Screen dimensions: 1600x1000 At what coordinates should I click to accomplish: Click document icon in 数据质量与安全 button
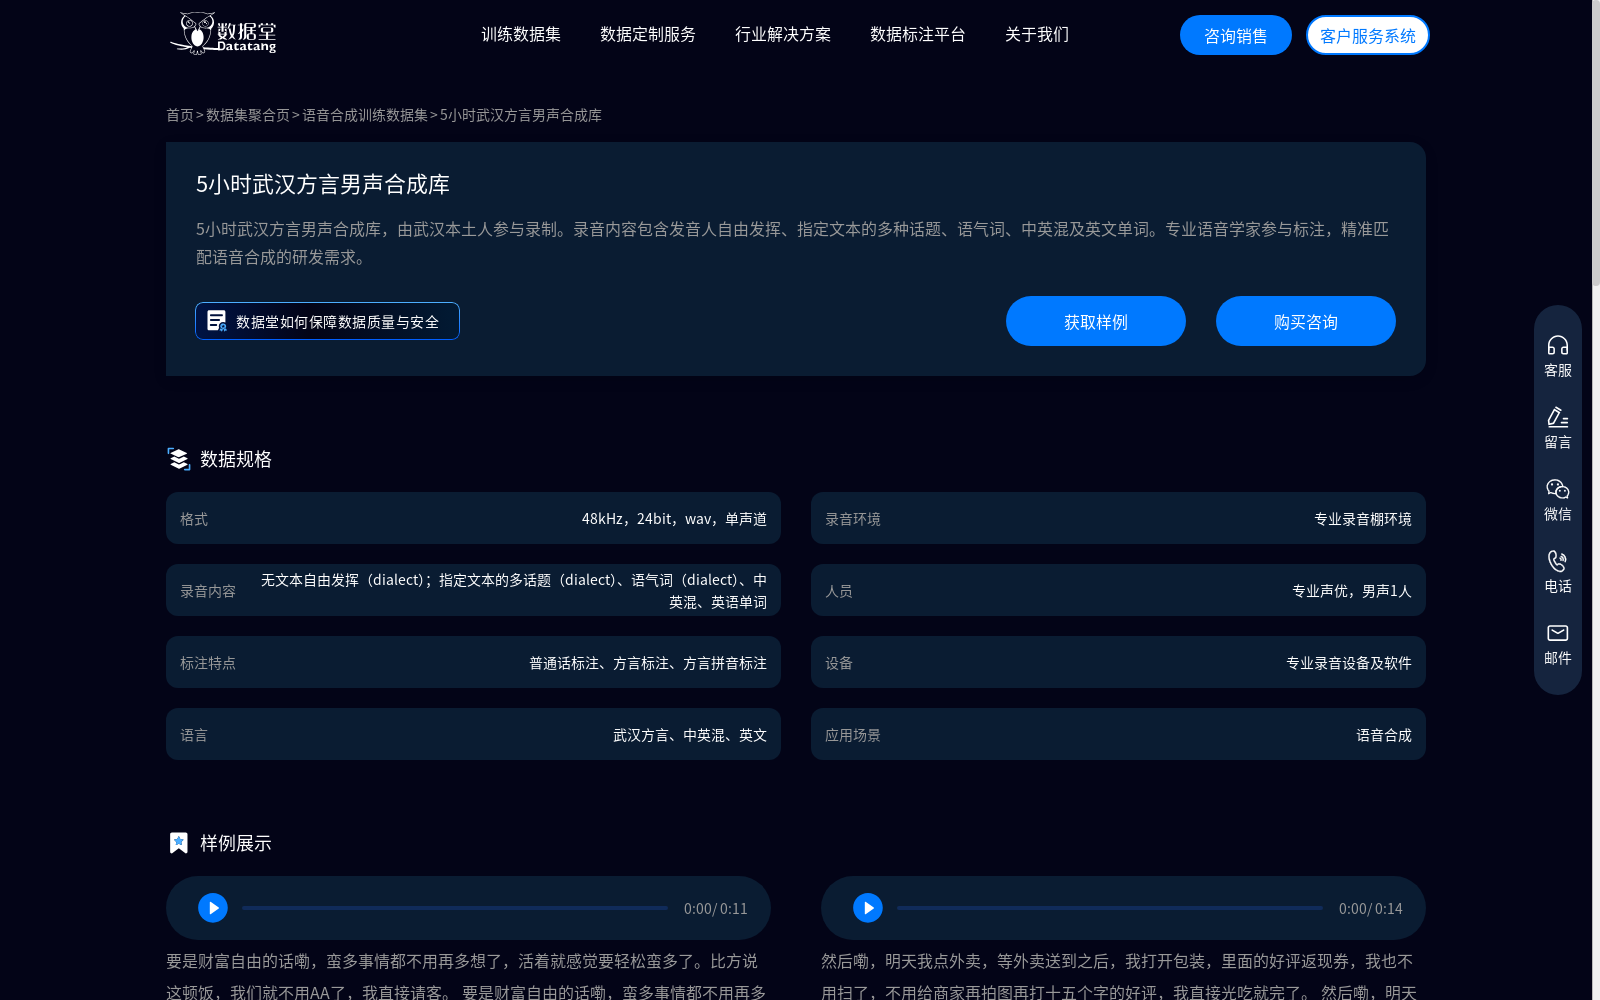[216, 321]
